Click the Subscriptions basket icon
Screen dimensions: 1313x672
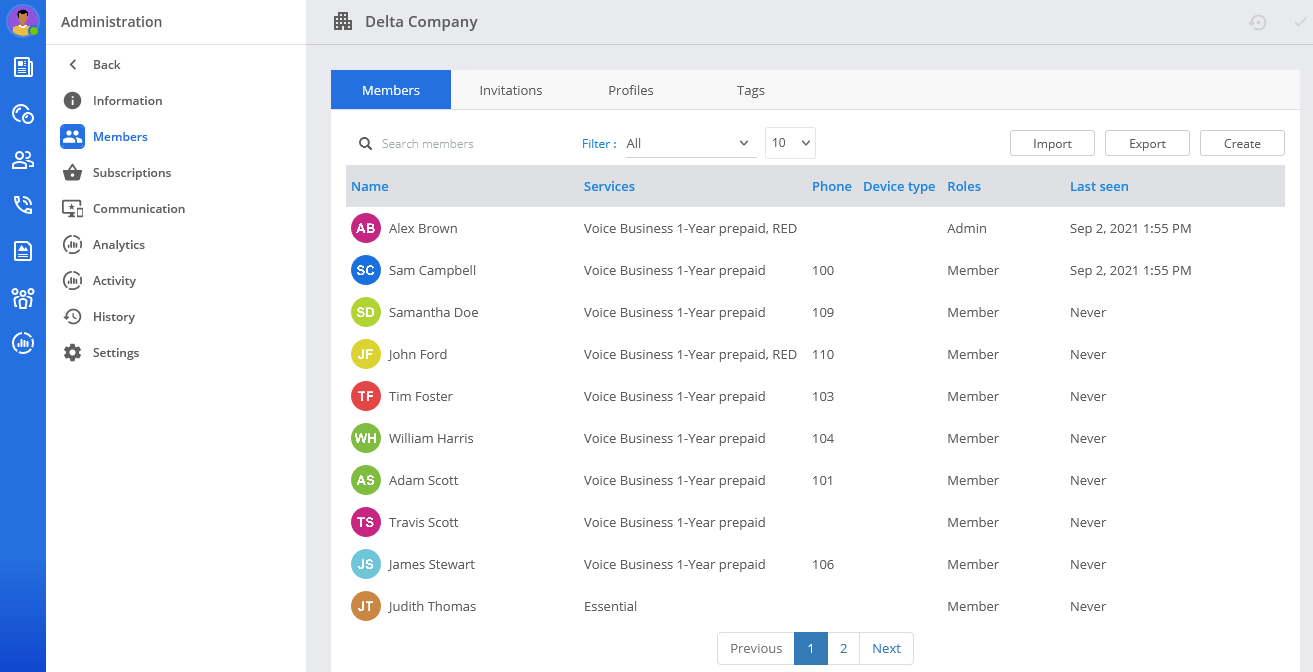[x=72, y=173]
